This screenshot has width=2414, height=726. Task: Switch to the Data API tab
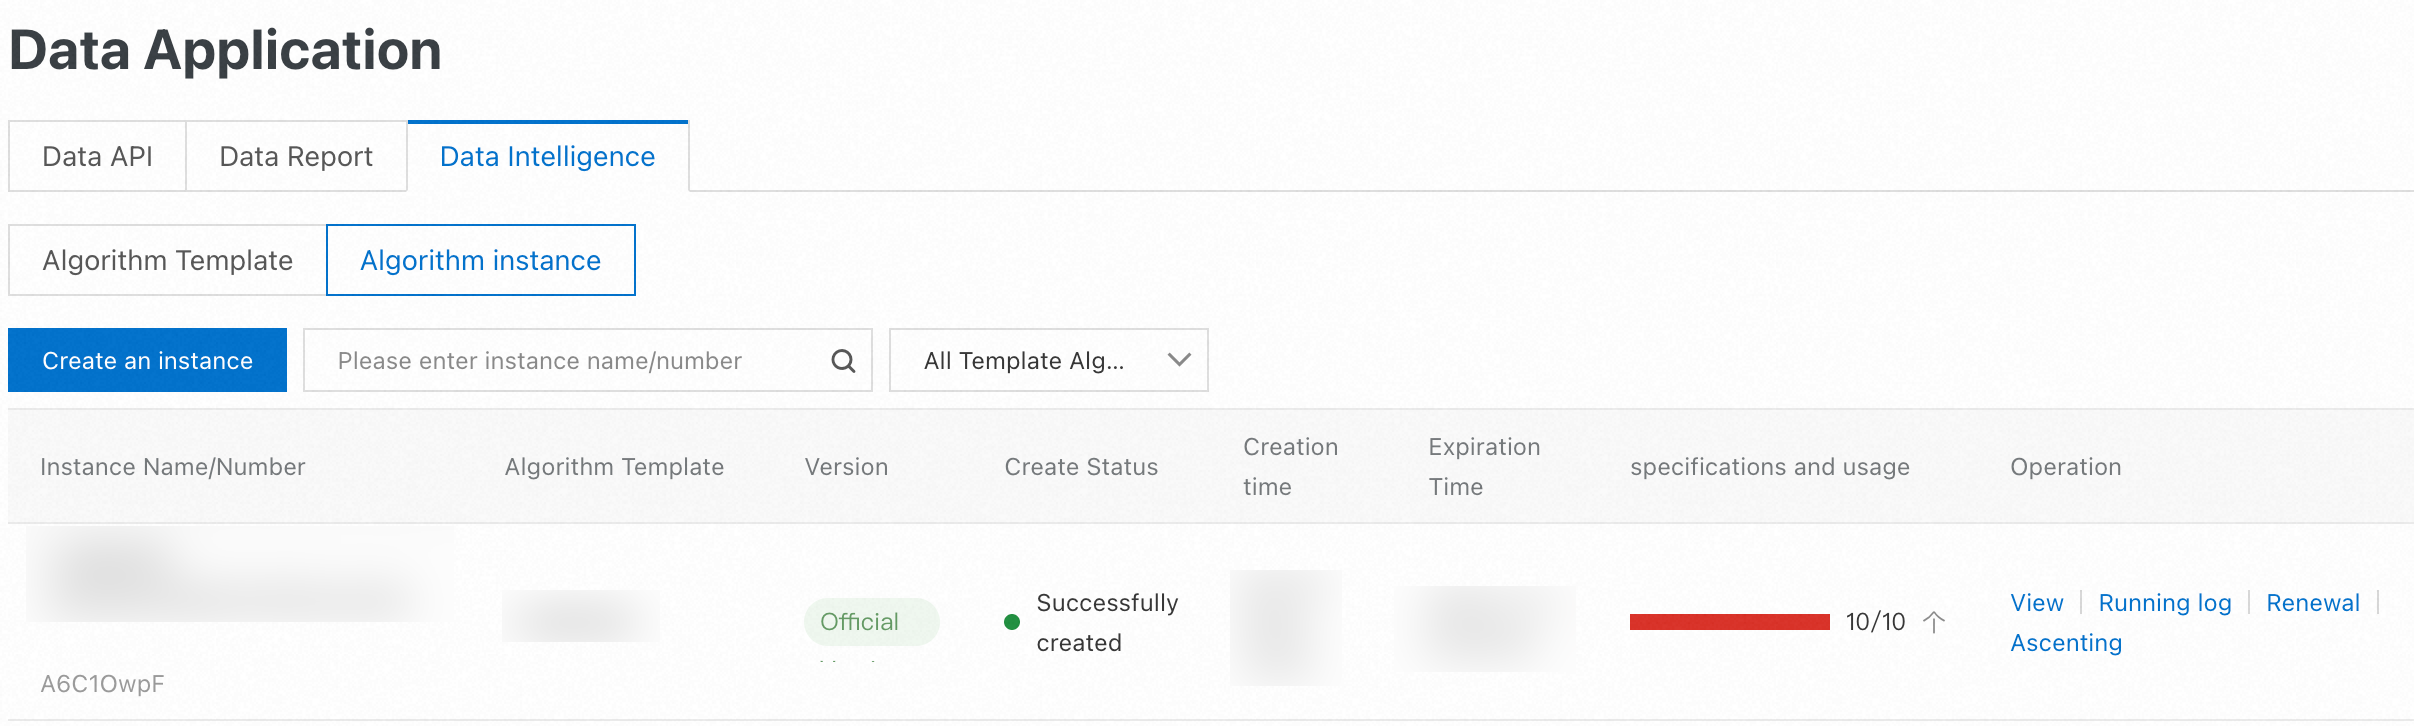pos(97,157)
